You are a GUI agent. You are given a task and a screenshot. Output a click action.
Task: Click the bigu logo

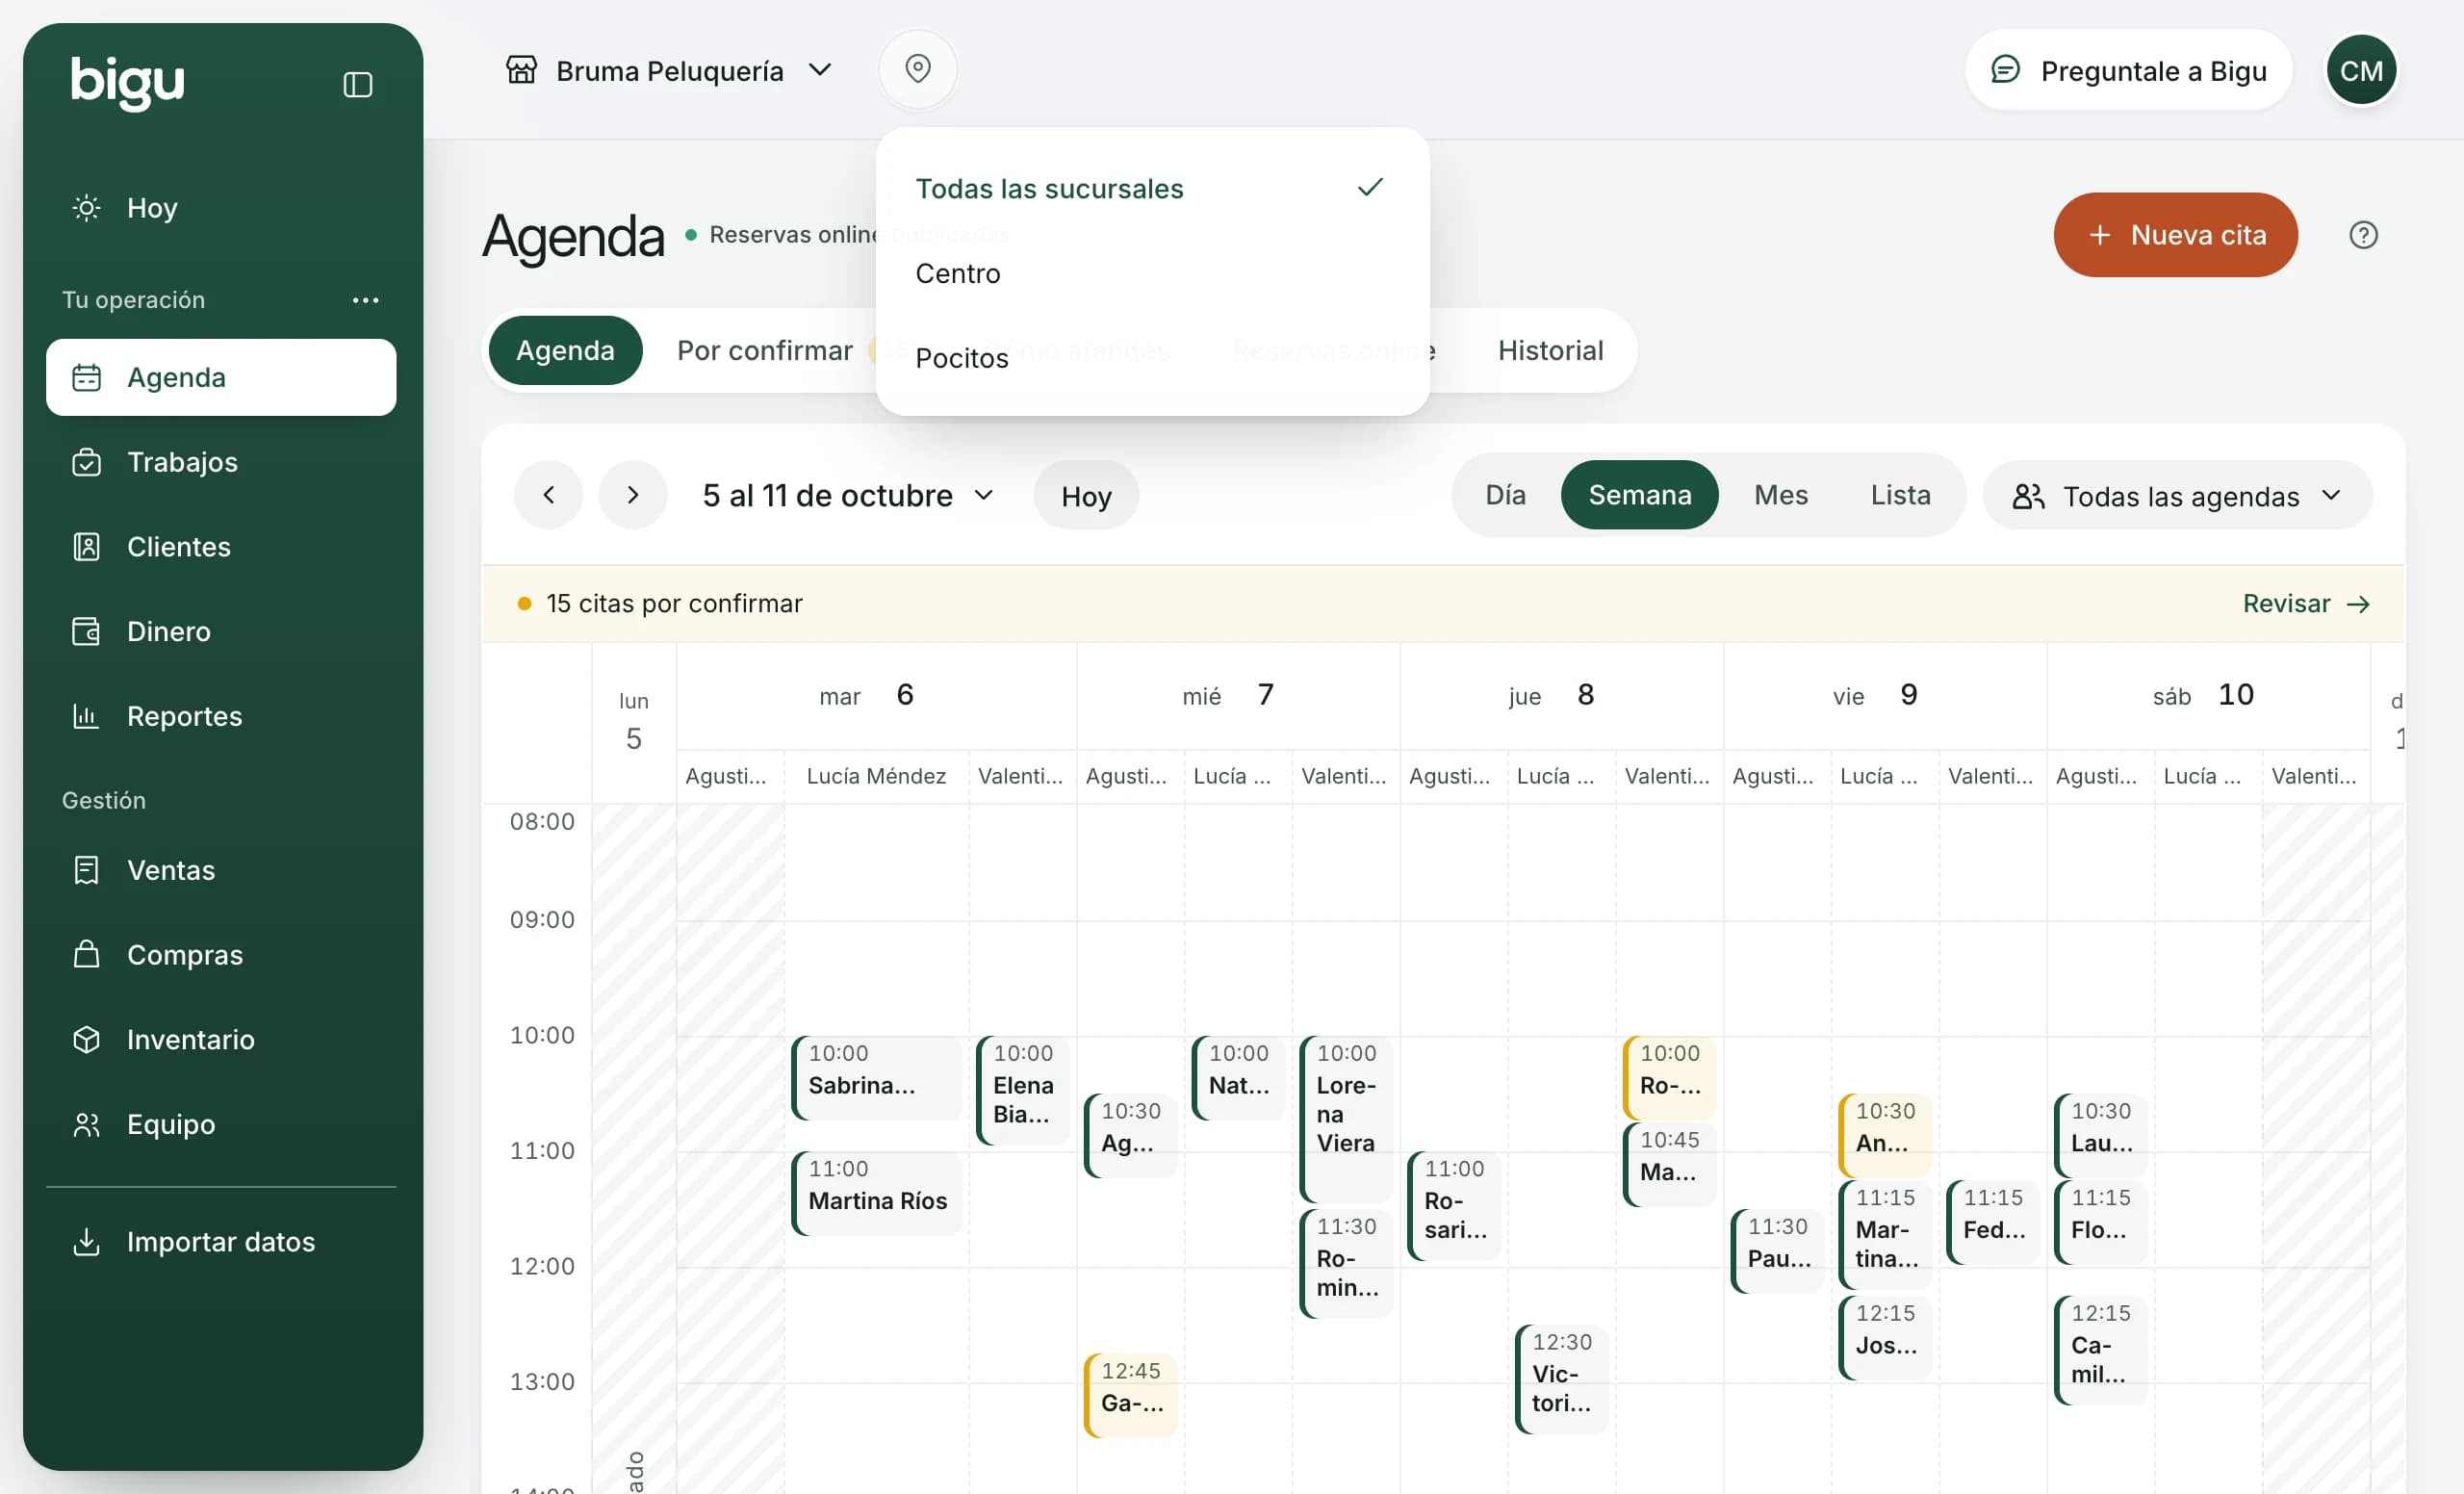127,82
